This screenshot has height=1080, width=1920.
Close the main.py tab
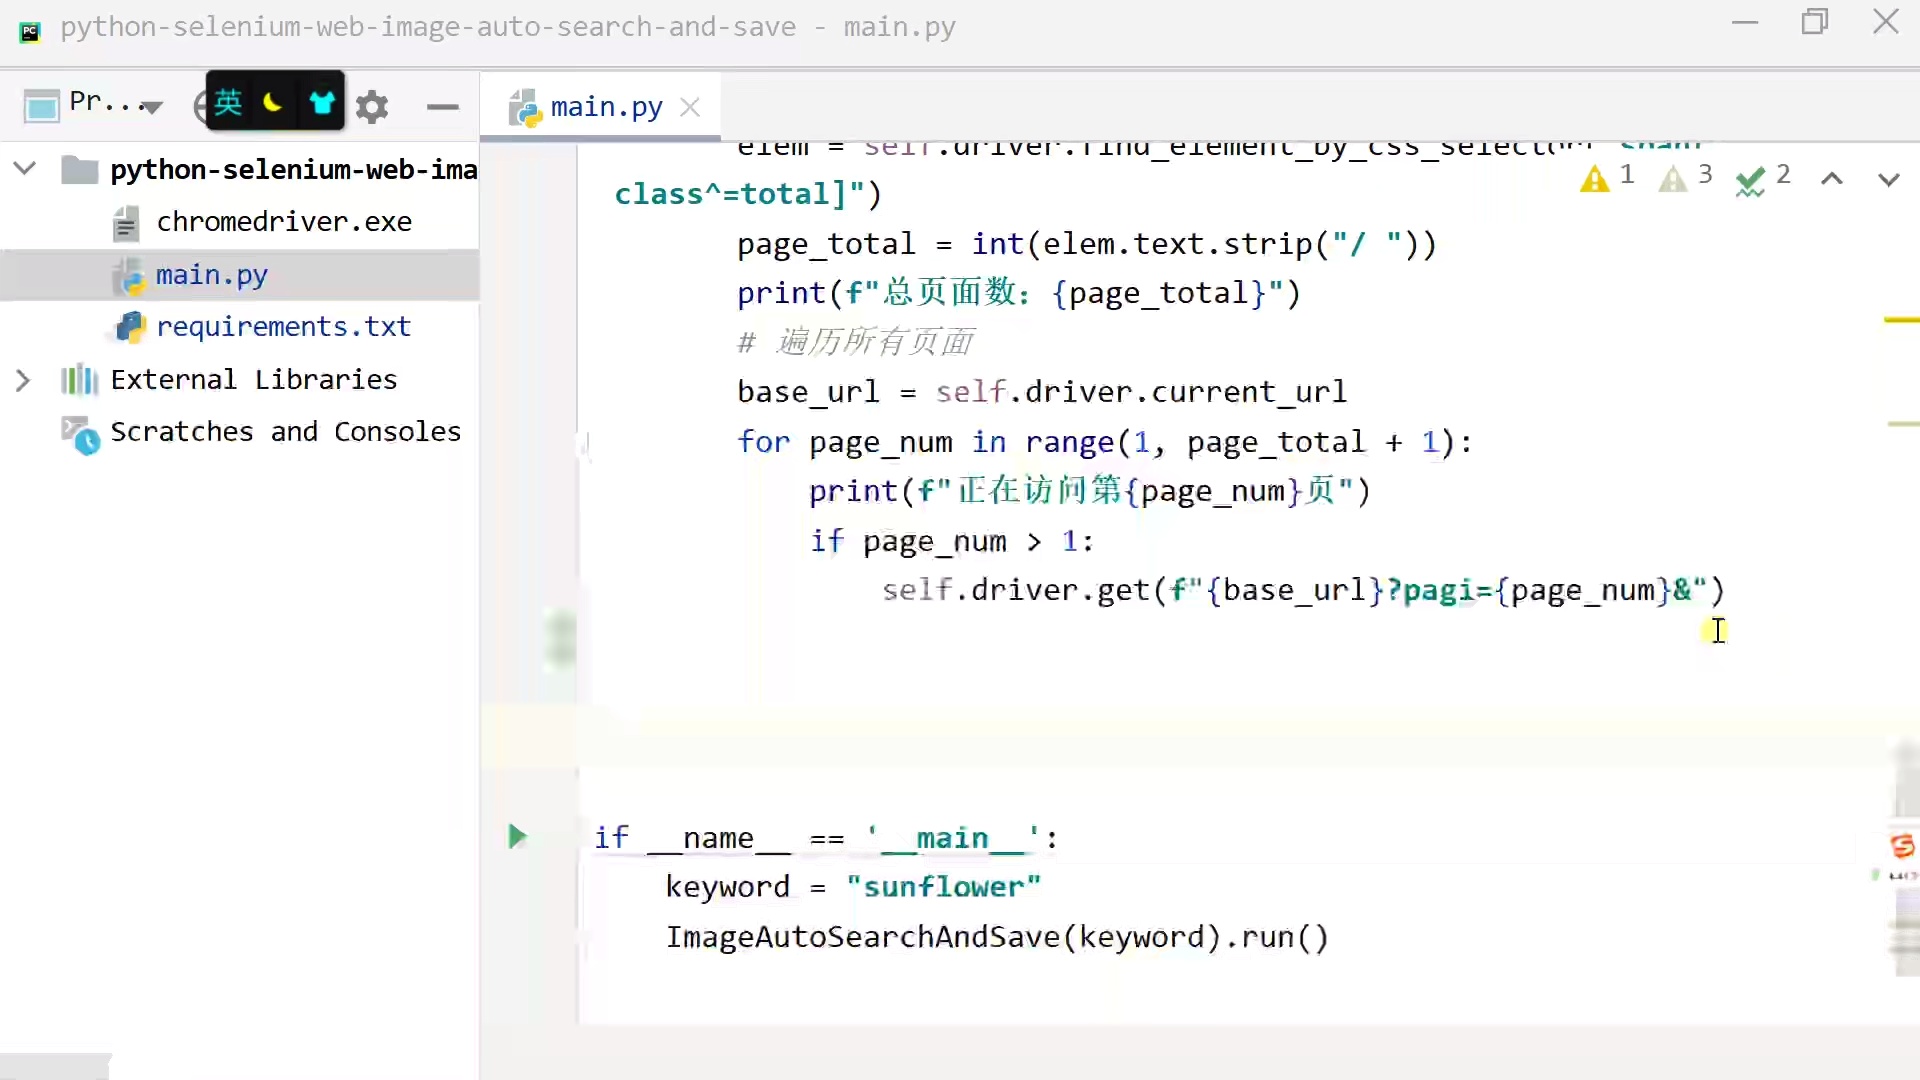coord(689,107)
